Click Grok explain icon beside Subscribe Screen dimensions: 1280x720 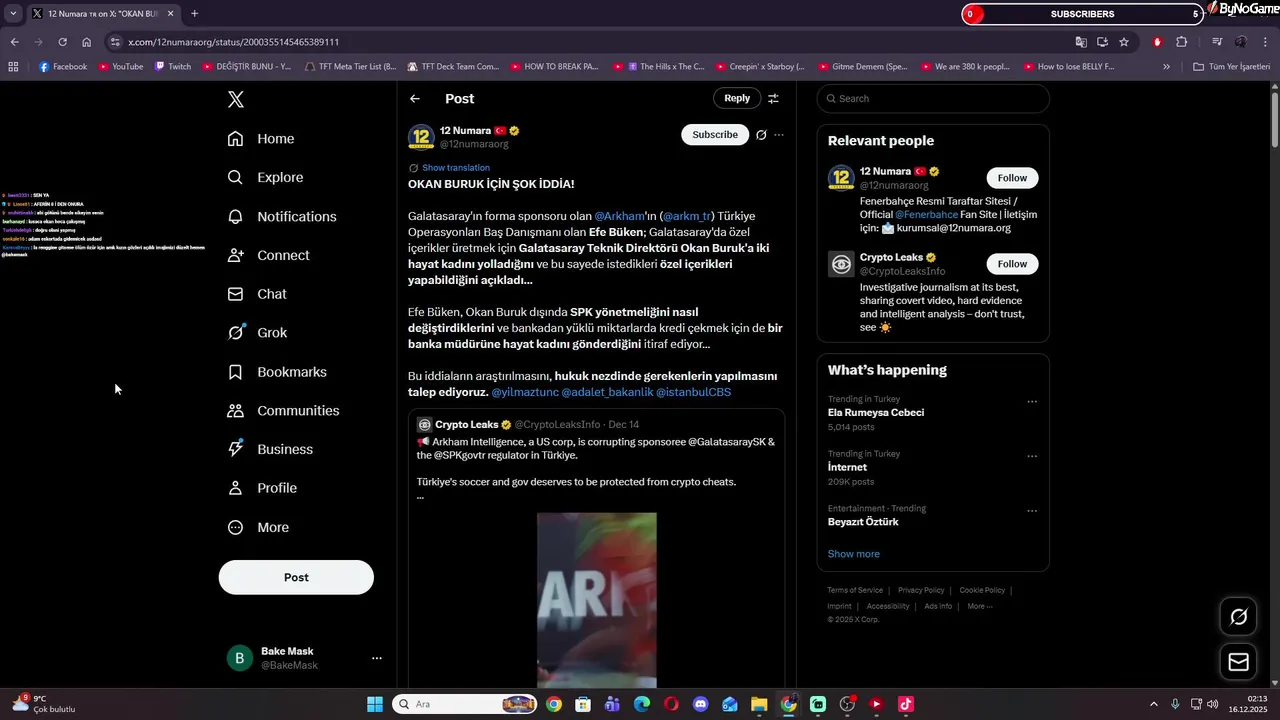pos(761,135)
